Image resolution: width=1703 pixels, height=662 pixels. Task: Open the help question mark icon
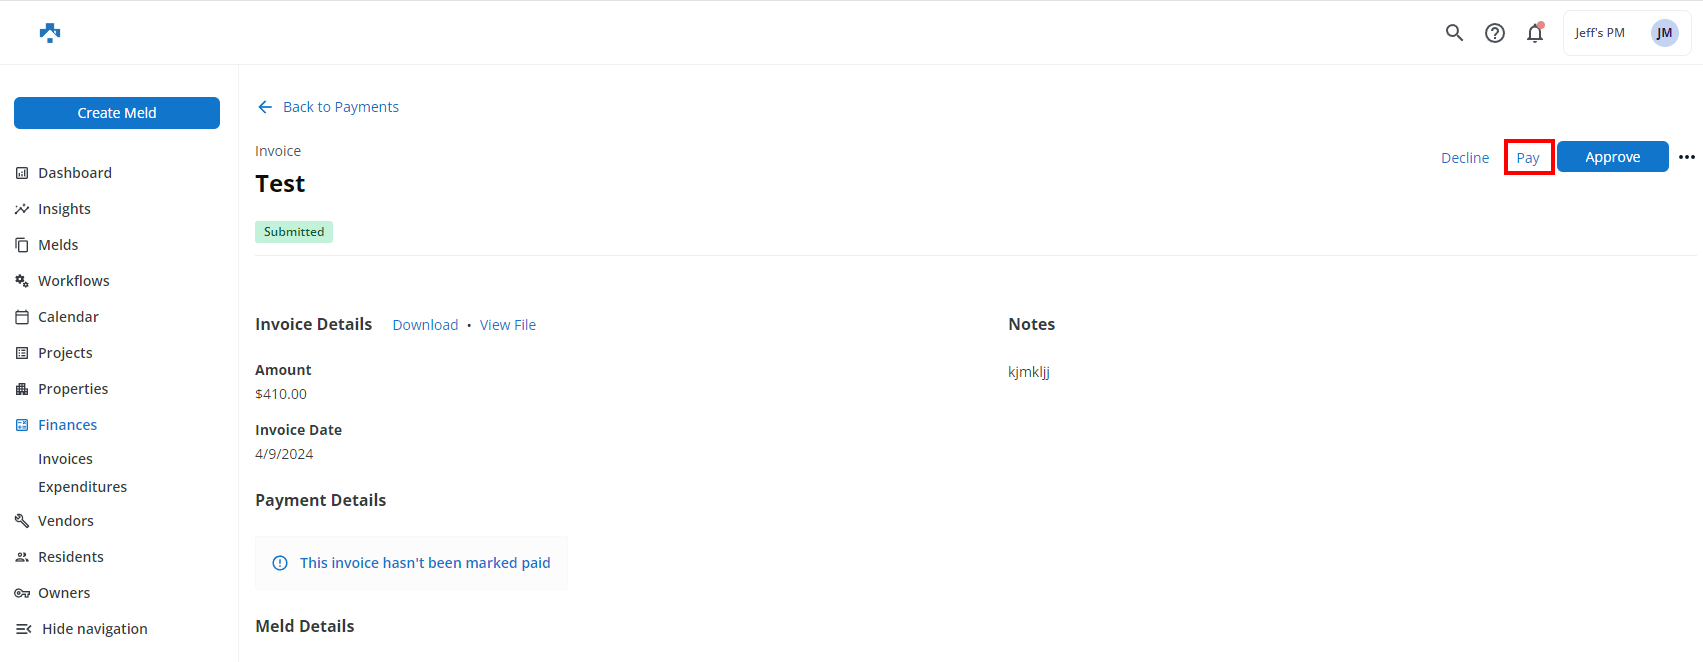[1494, 33]
